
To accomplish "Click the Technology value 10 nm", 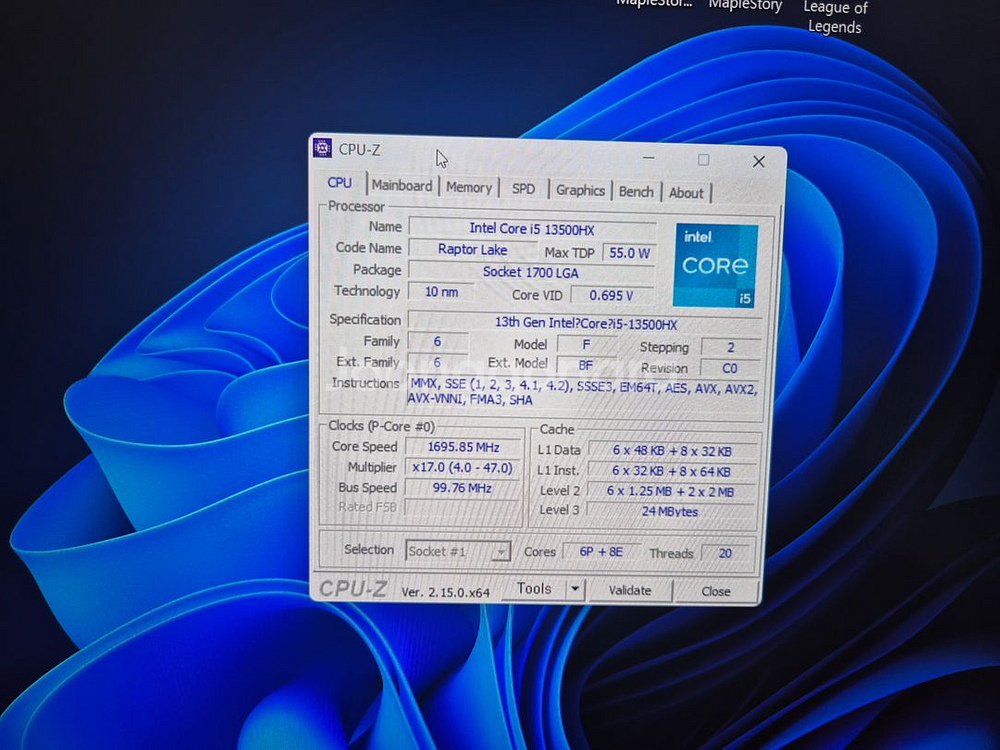I will [x=441, y=292].
